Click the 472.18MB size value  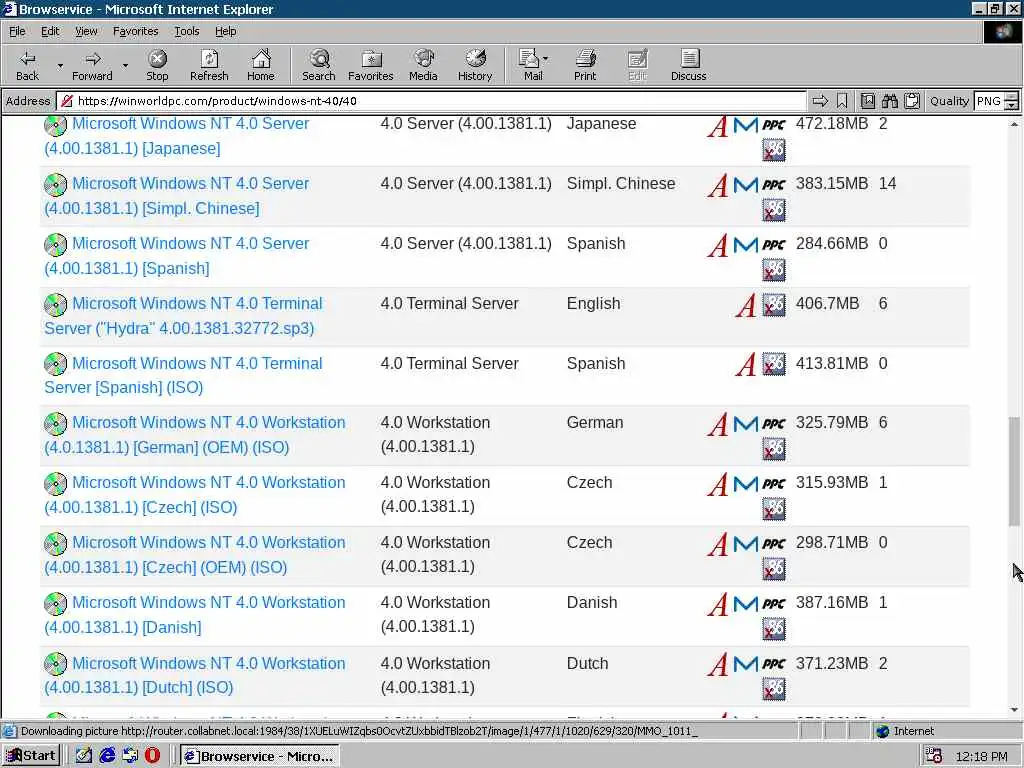click(831, 124)
